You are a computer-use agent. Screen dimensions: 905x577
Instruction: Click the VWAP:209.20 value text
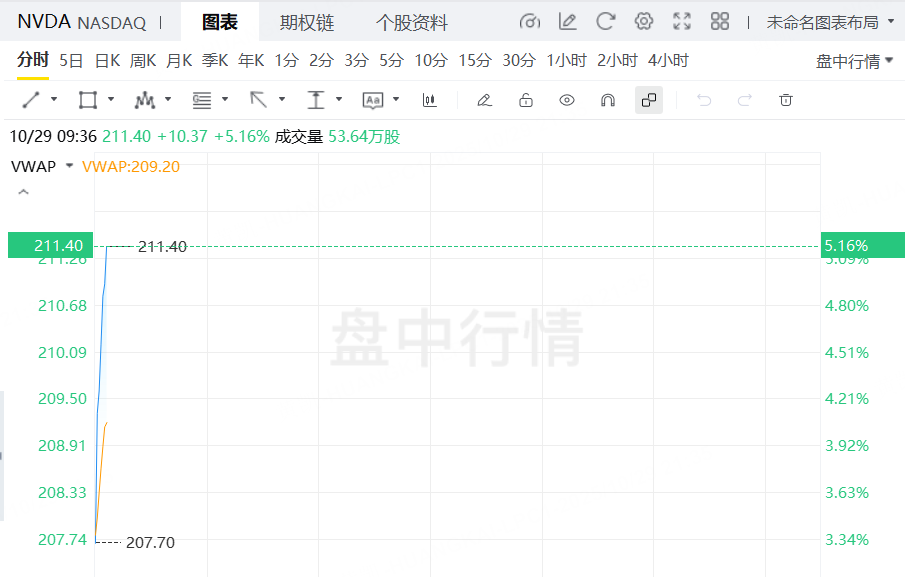[131, 166]
